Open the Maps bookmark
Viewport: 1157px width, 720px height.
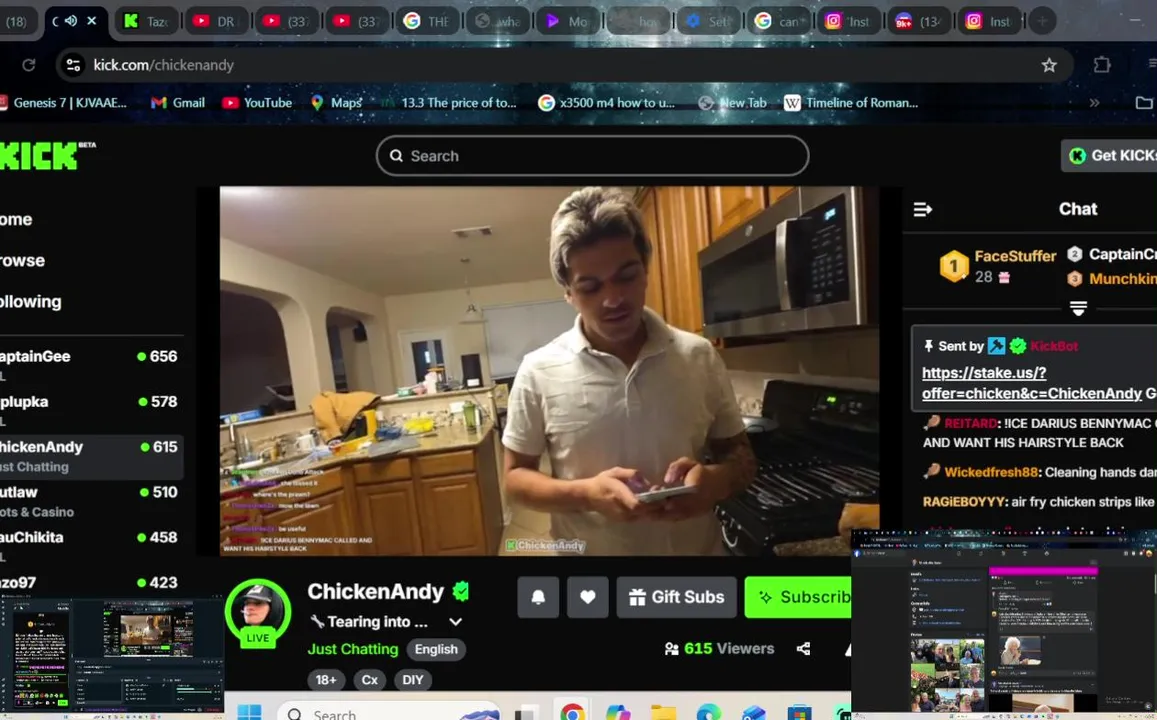336,103
